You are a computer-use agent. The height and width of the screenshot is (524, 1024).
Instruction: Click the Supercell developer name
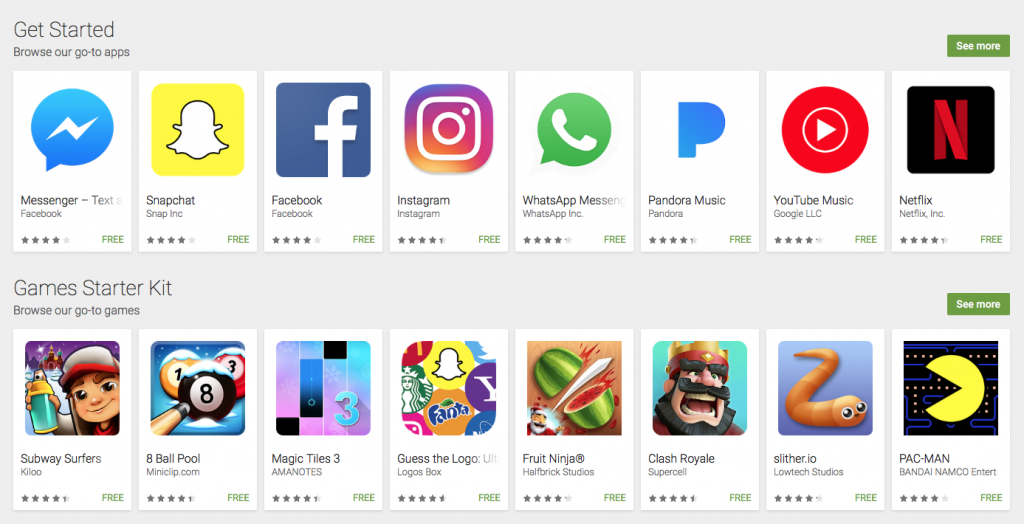tap(667, 472)
